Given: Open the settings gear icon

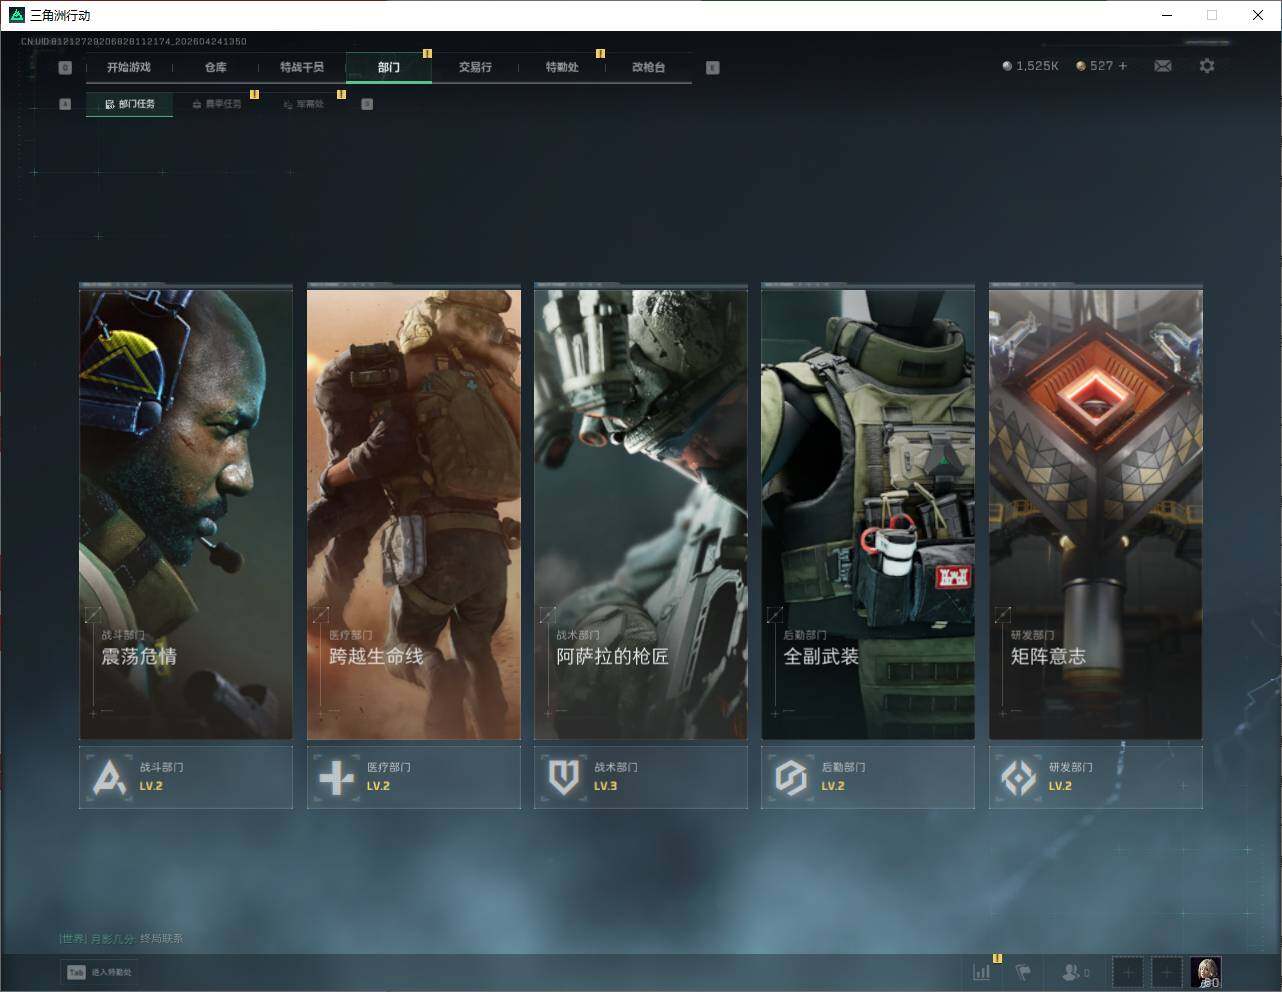Looking at the screenshot, I should click(1207, 66).
